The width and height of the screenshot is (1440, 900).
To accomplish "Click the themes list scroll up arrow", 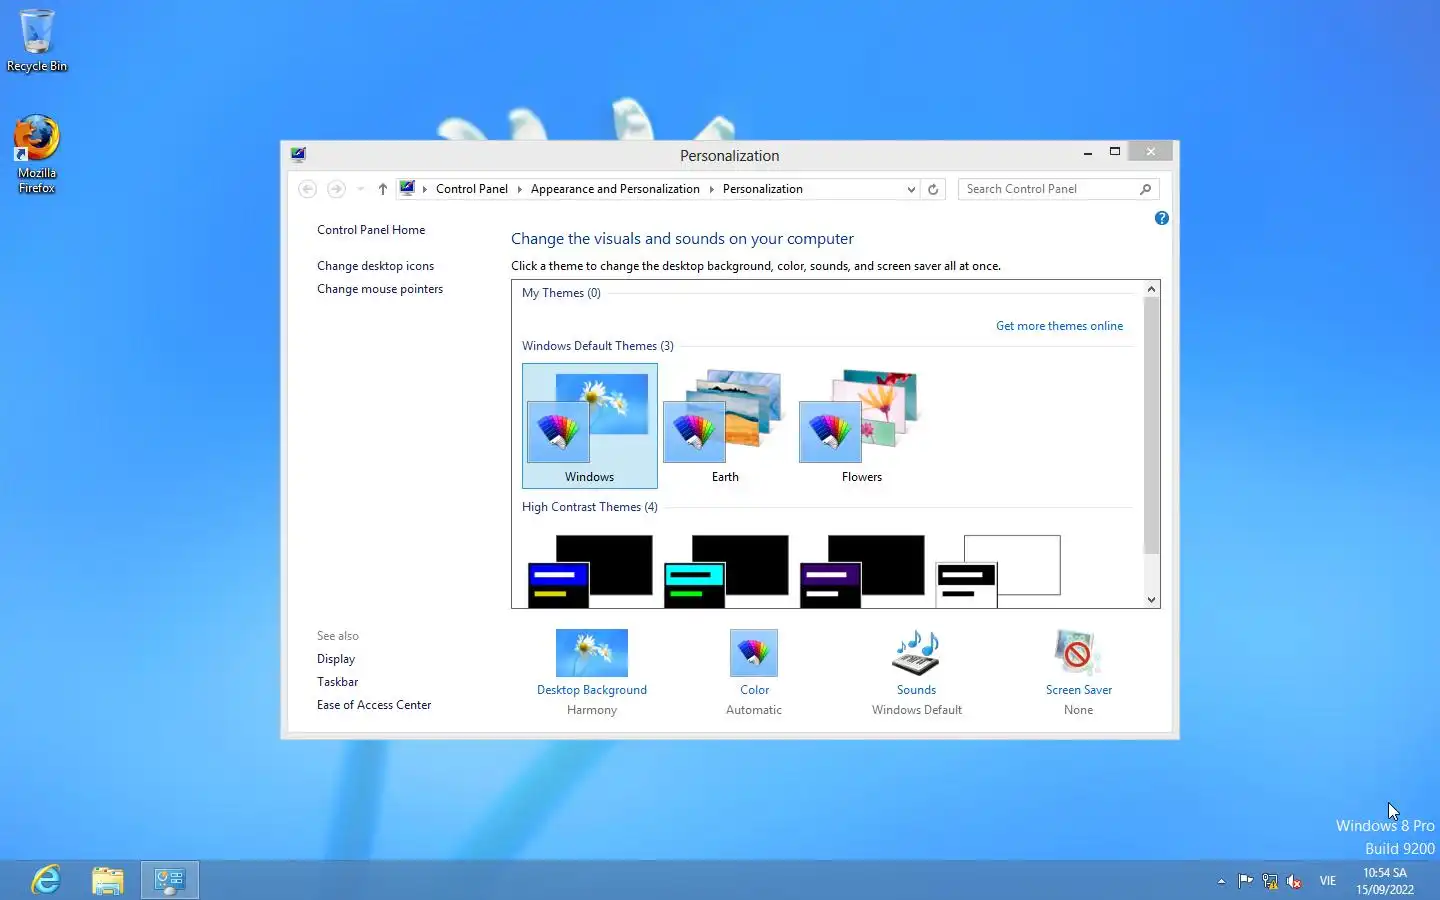I will (1151, 289).
